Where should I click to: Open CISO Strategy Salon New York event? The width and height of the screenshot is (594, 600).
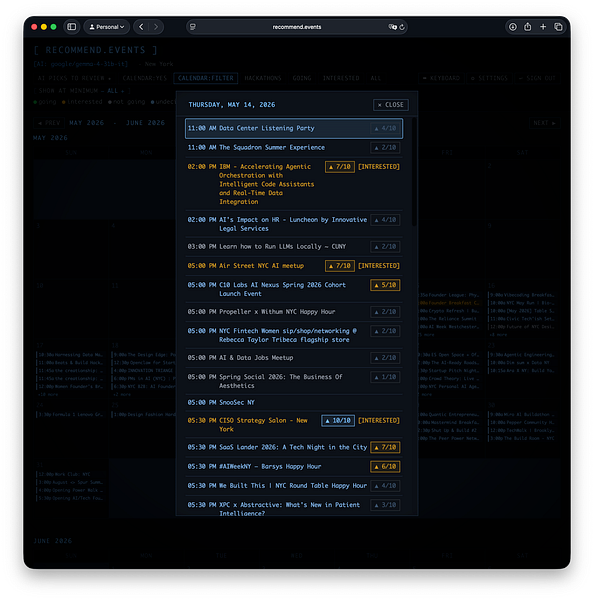(294, 425)
